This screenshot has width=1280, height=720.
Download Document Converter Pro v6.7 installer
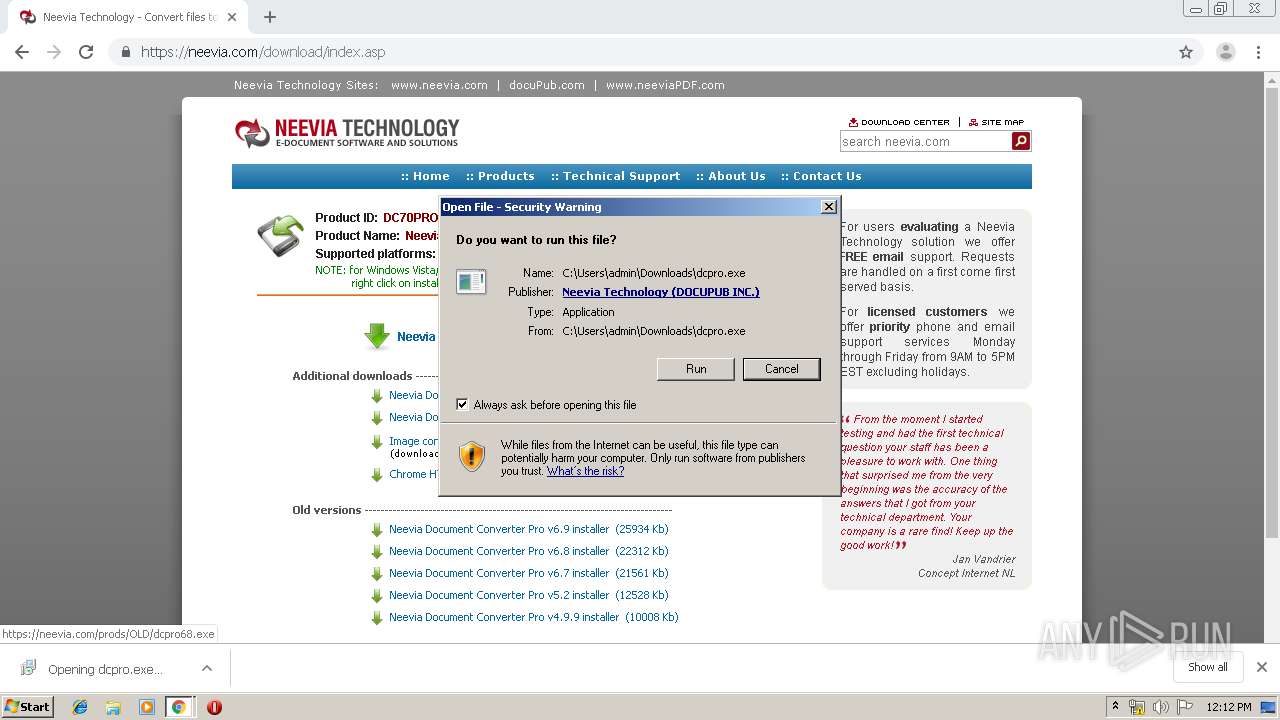pyautogui.click(x=528, y=573)
